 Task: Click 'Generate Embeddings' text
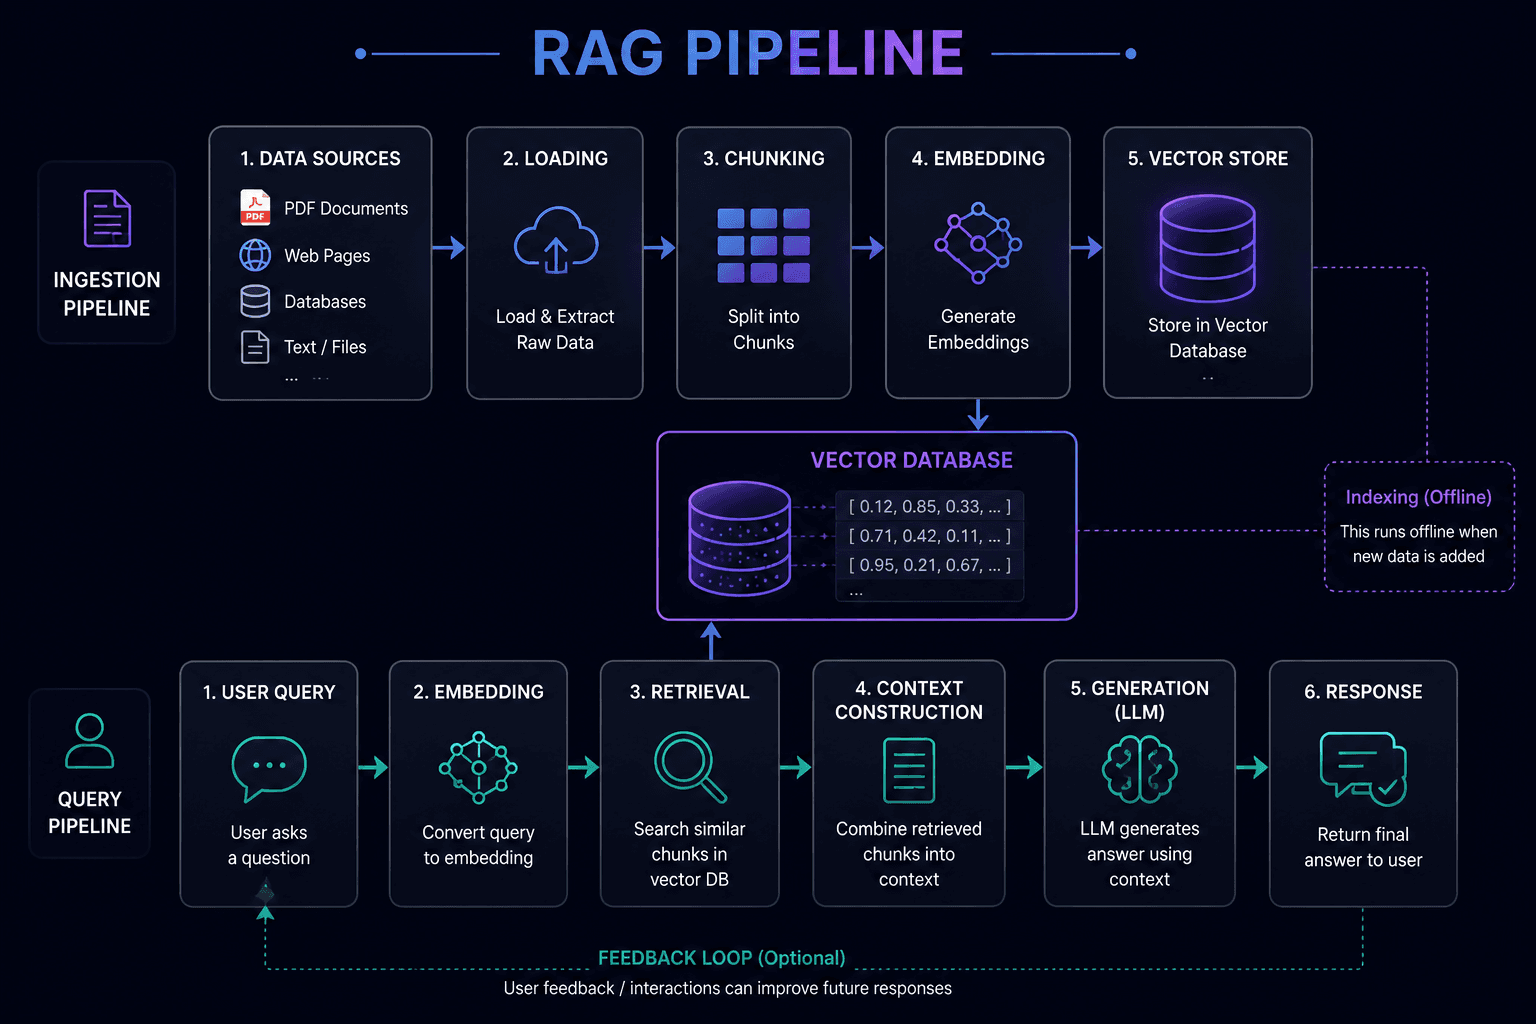click(x=978, y=329)
